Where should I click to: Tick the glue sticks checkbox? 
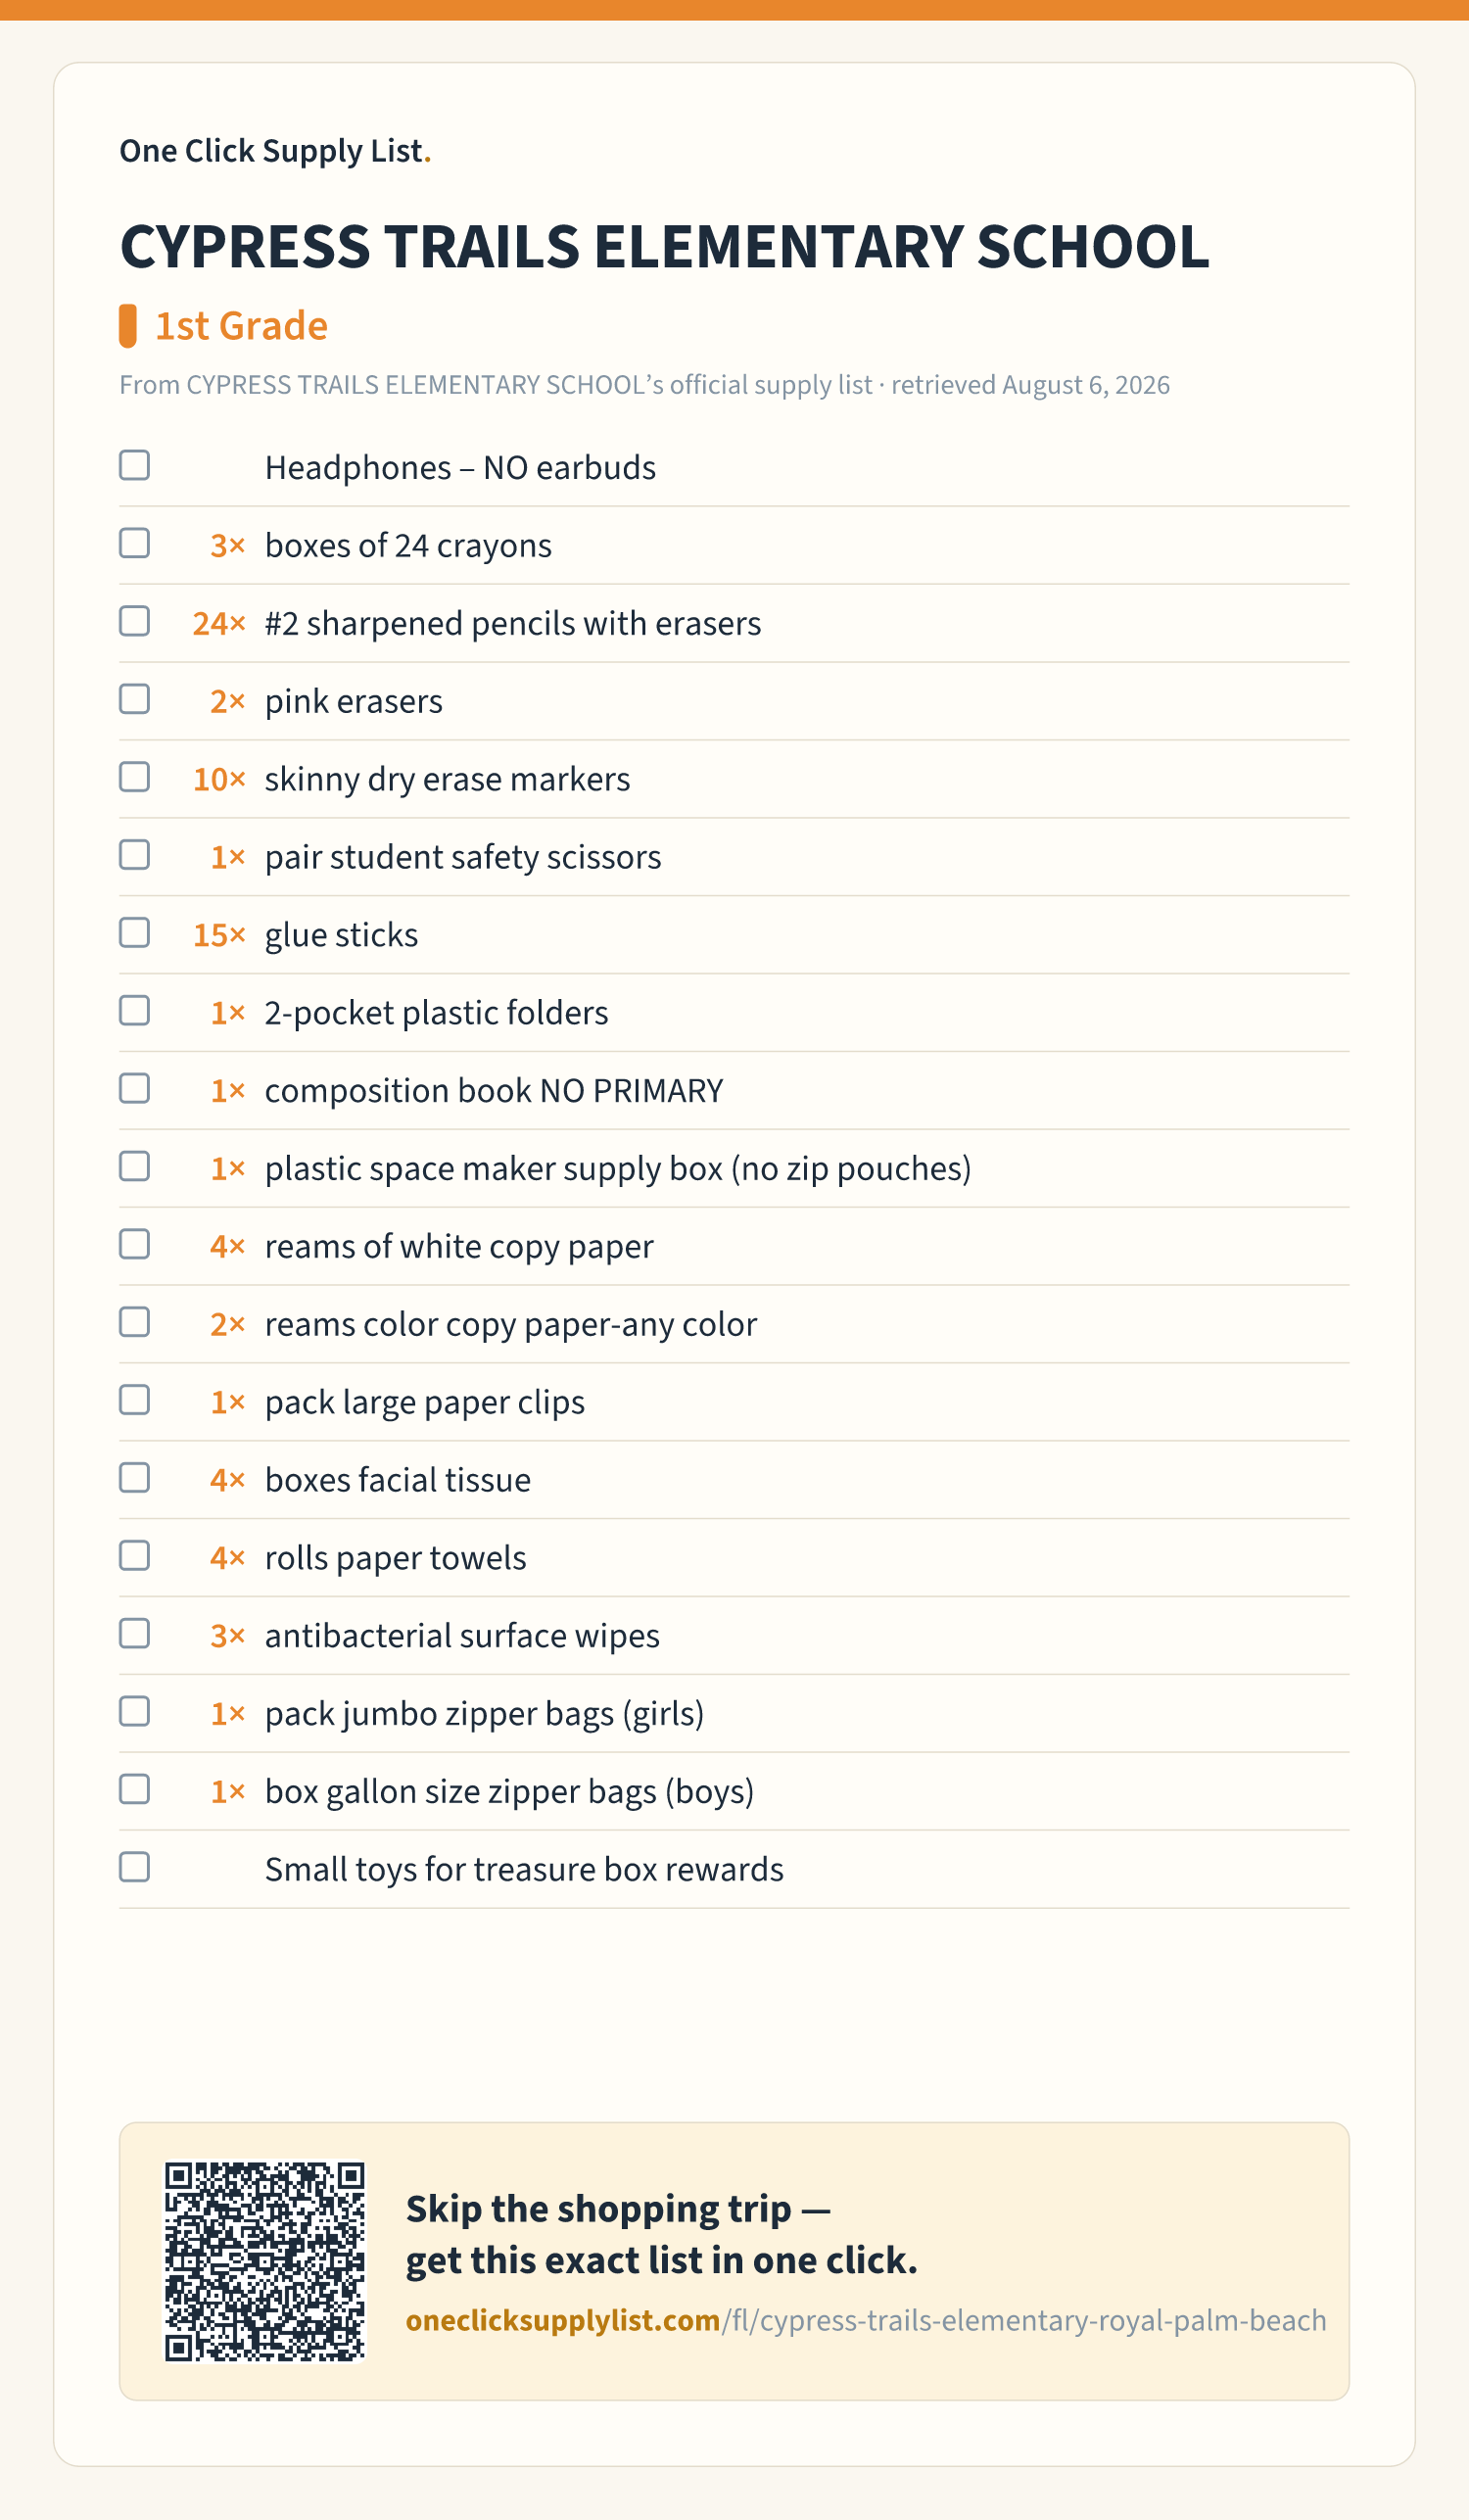[134, 933]
